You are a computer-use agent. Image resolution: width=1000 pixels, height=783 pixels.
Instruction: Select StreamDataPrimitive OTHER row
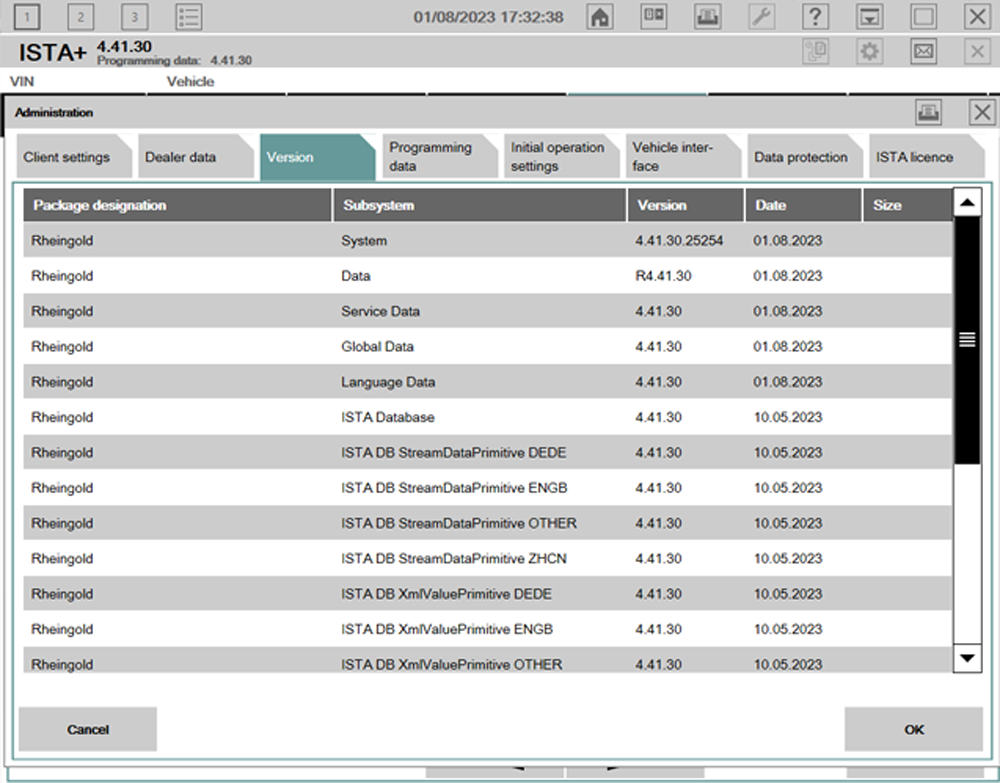(488, 523)
